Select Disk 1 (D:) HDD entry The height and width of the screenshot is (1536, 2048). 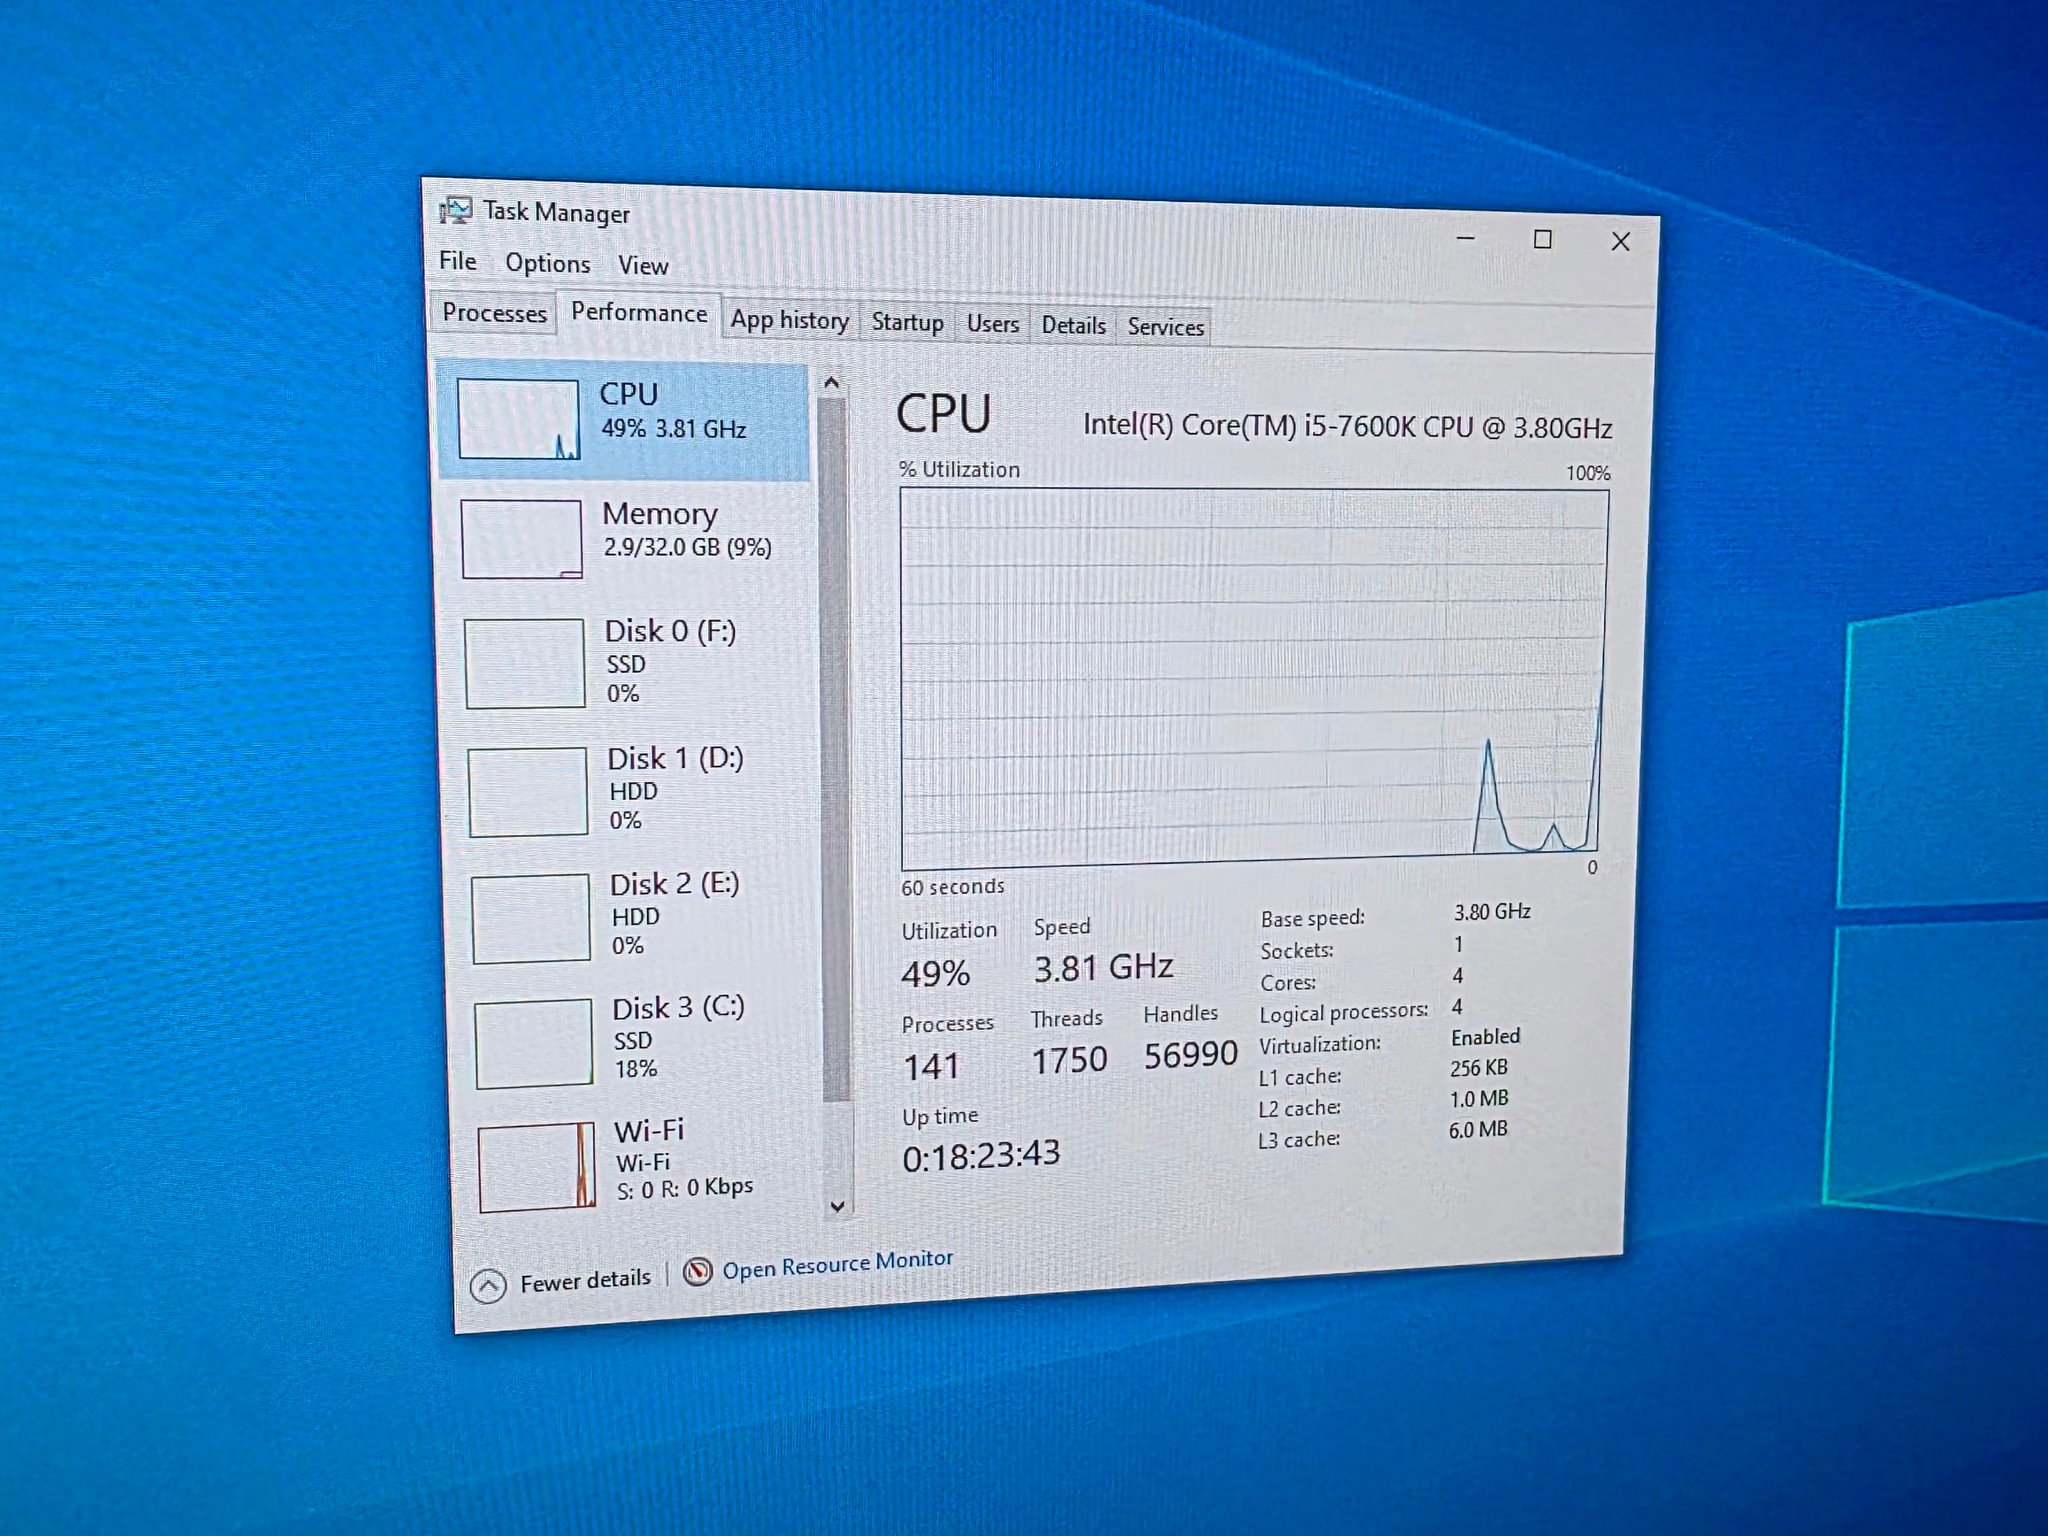click(631, 789)
